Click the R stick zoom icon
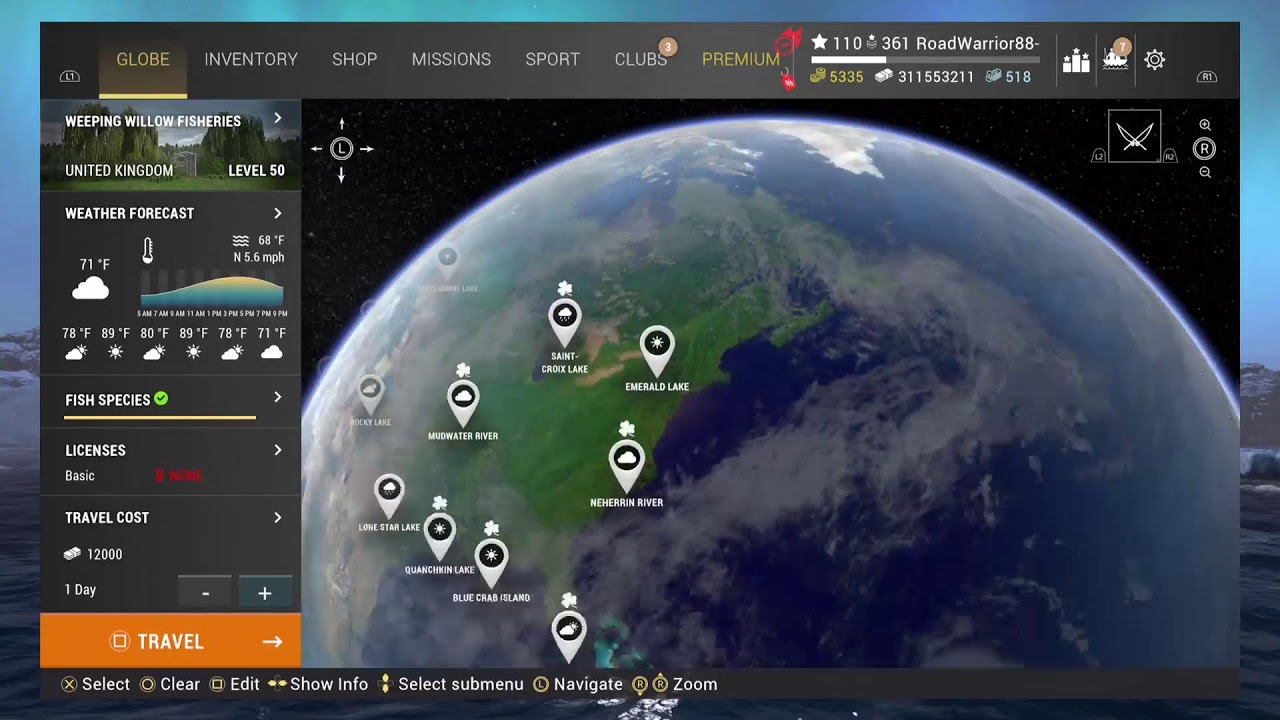 [1204, 149]
